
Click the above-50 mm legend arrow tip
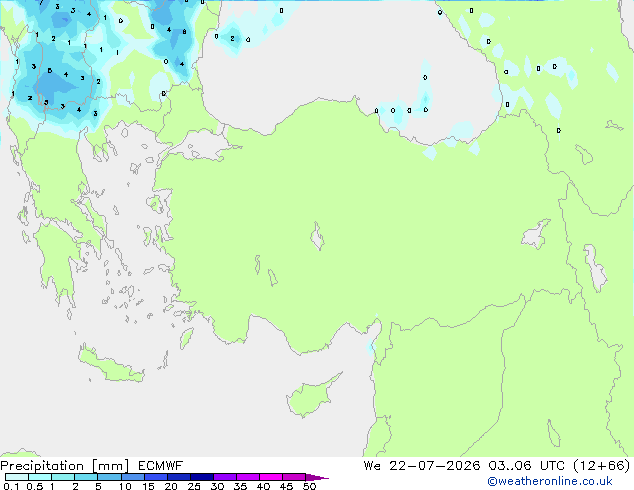point(317,477)
